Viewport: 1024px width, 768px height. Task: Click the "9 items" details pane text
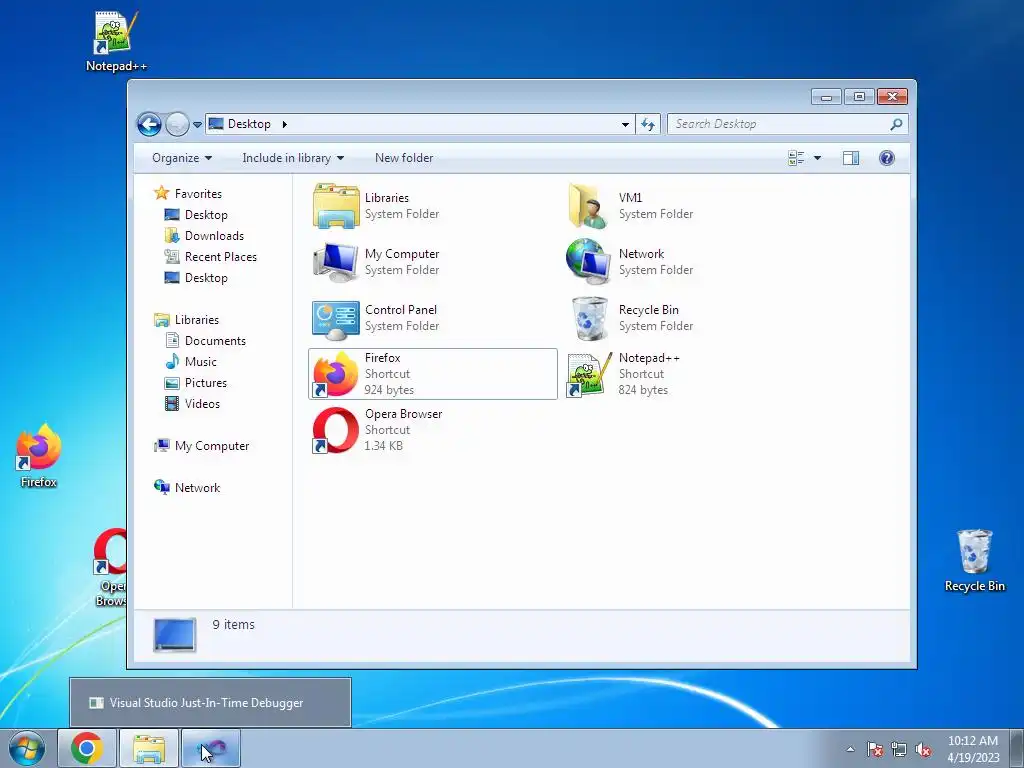pos(234,625)
